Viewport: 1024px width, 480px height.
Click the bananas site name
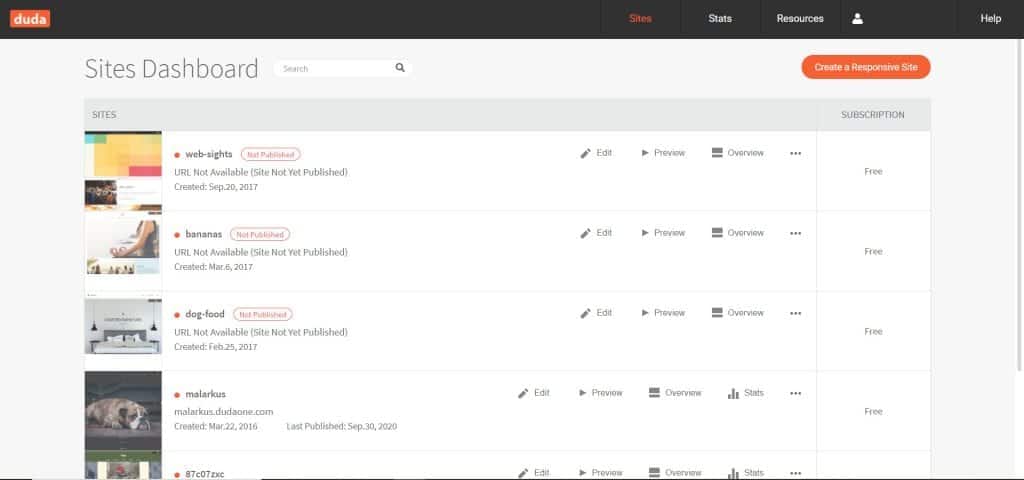pyautogui.click(x=204, y=234)
